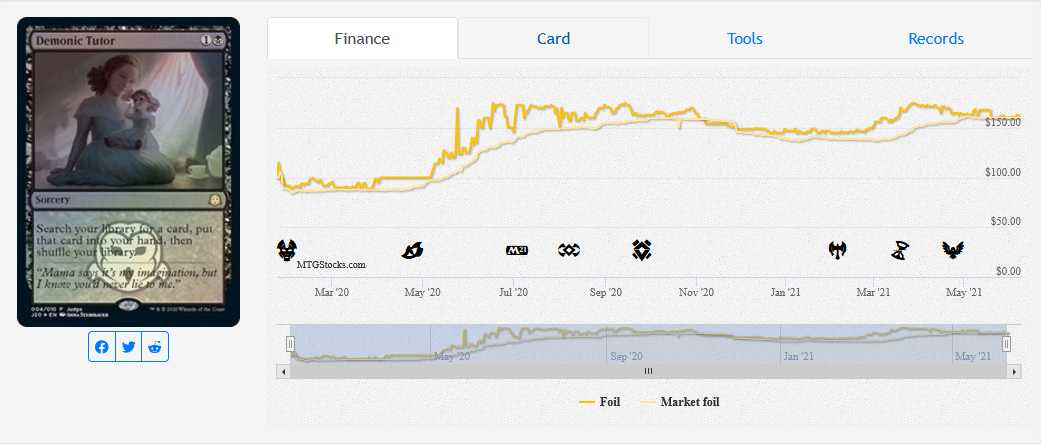This screenshot has width=1041, height=445.
Task: Open the Finance tab
Action: [362, 39]
